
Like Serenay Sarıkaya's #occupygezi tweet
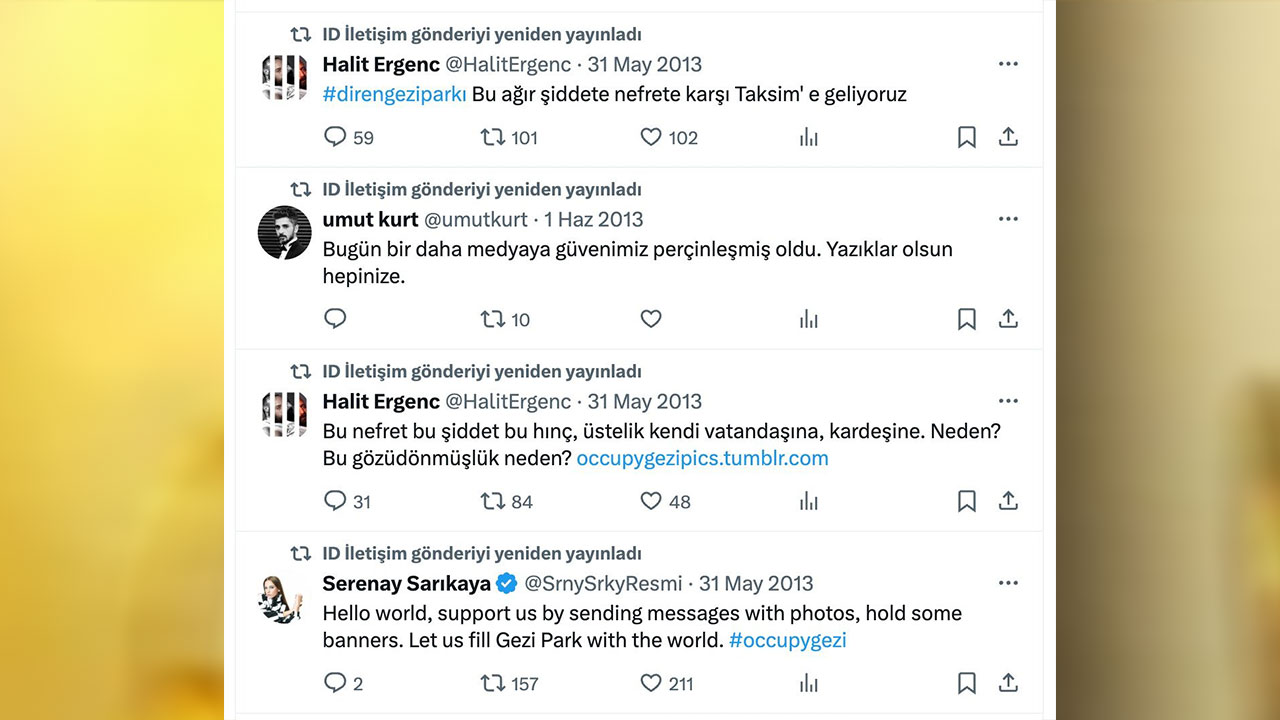tap(651, 683)
